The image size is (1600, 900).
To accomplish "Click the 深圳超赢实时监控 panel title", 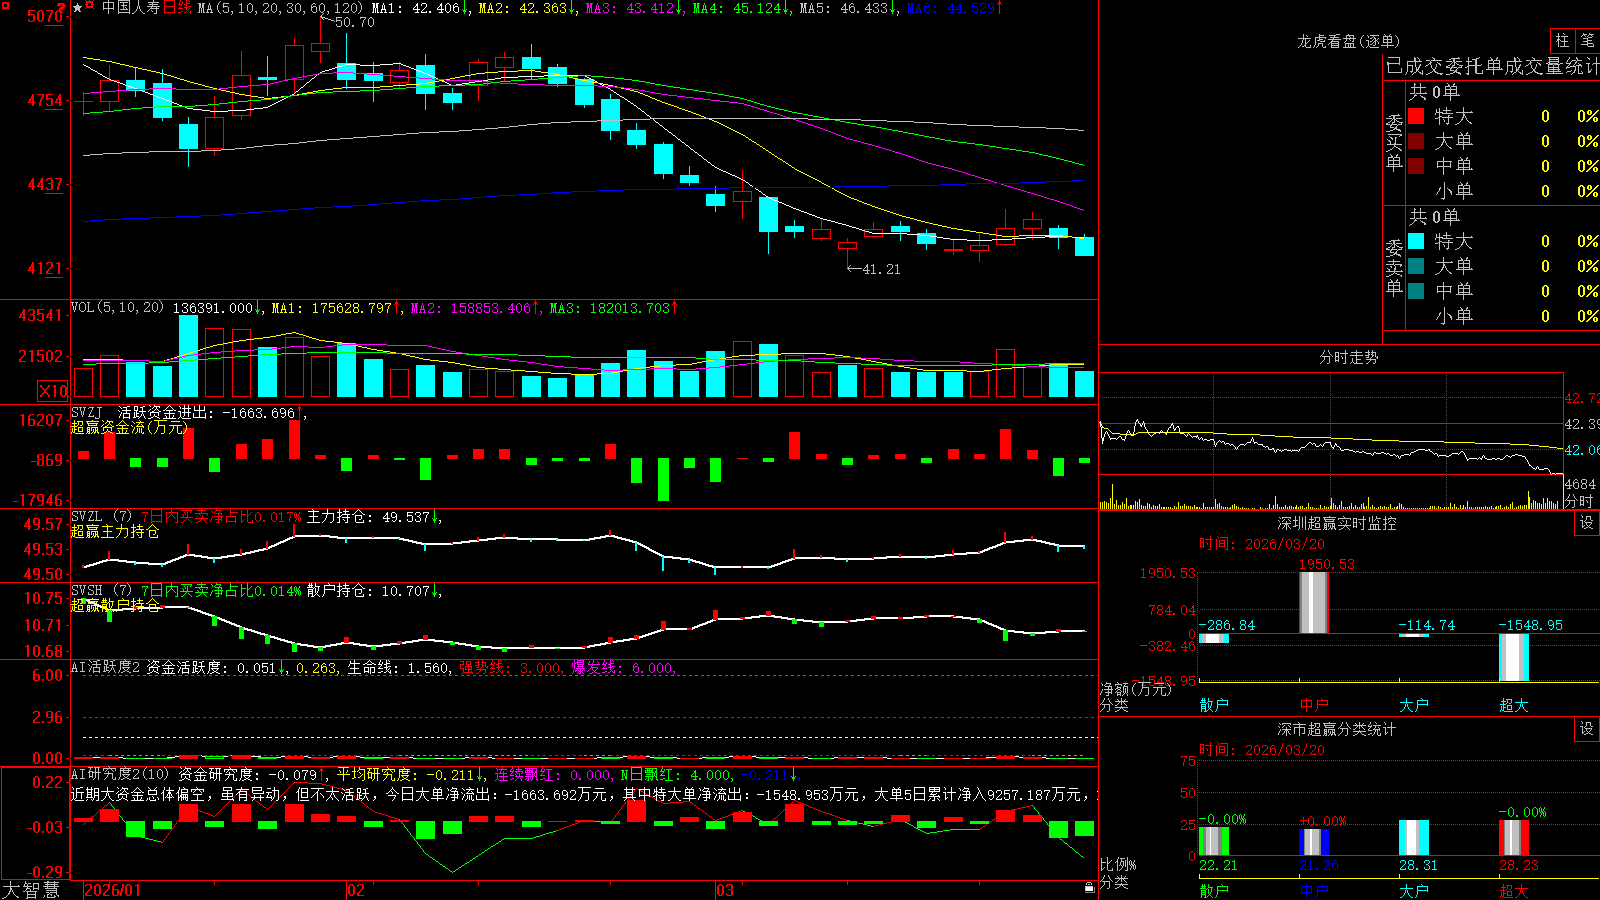I will point(1336,523).
